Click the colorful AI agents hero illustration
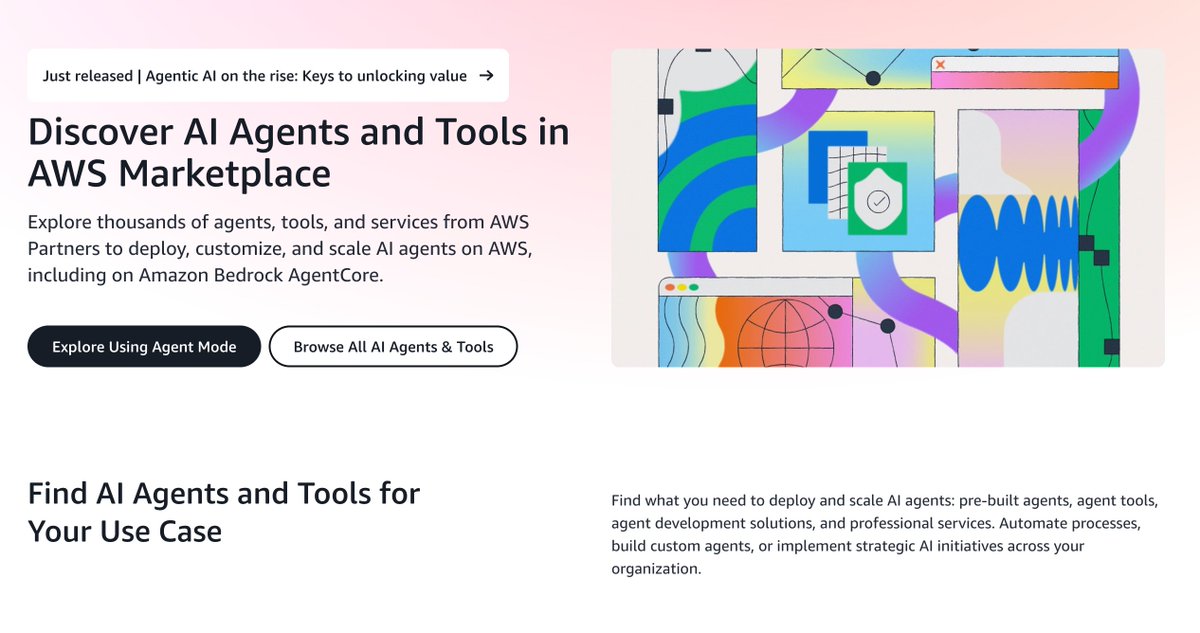 click(888, 208)
